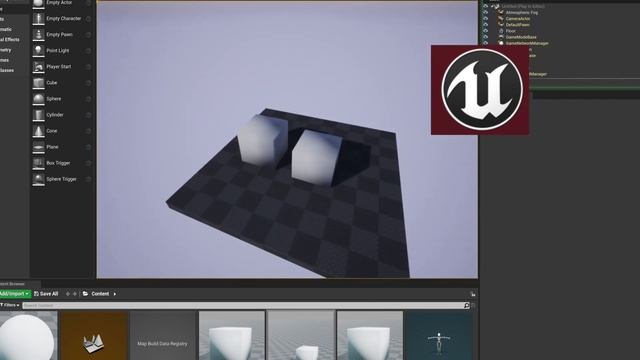Image resolution: width=640 pixels, height=360 pixels.
Task: Toggle visibility of CameraActor
Action: 486,19
